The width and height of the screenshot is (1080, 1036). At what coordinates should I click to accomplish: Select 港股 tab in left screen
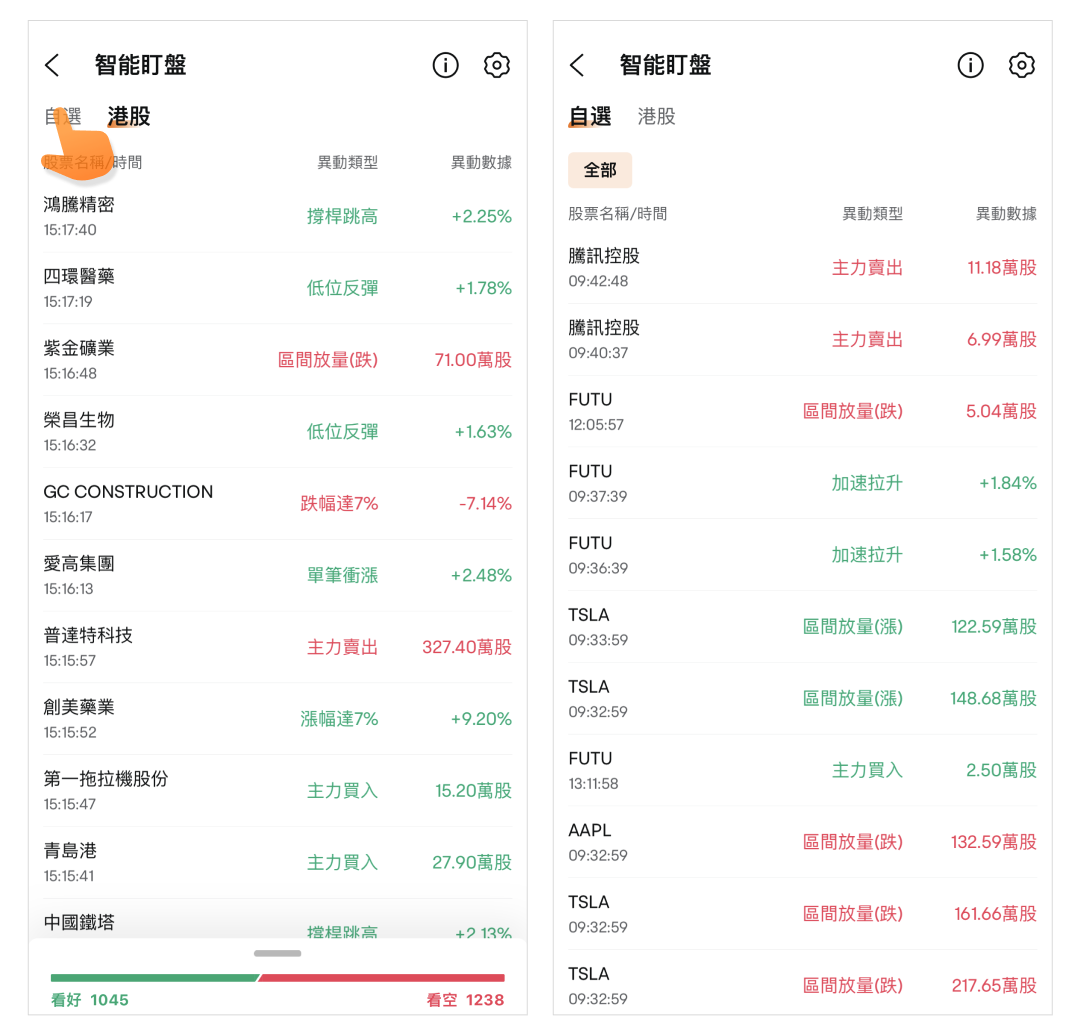(x=129, y=116)
